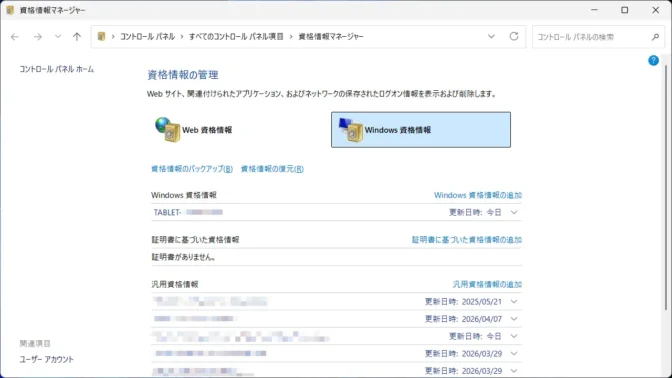
Task: Click 証明書に基づいた資格情報の追加 link
Action: 467,240
